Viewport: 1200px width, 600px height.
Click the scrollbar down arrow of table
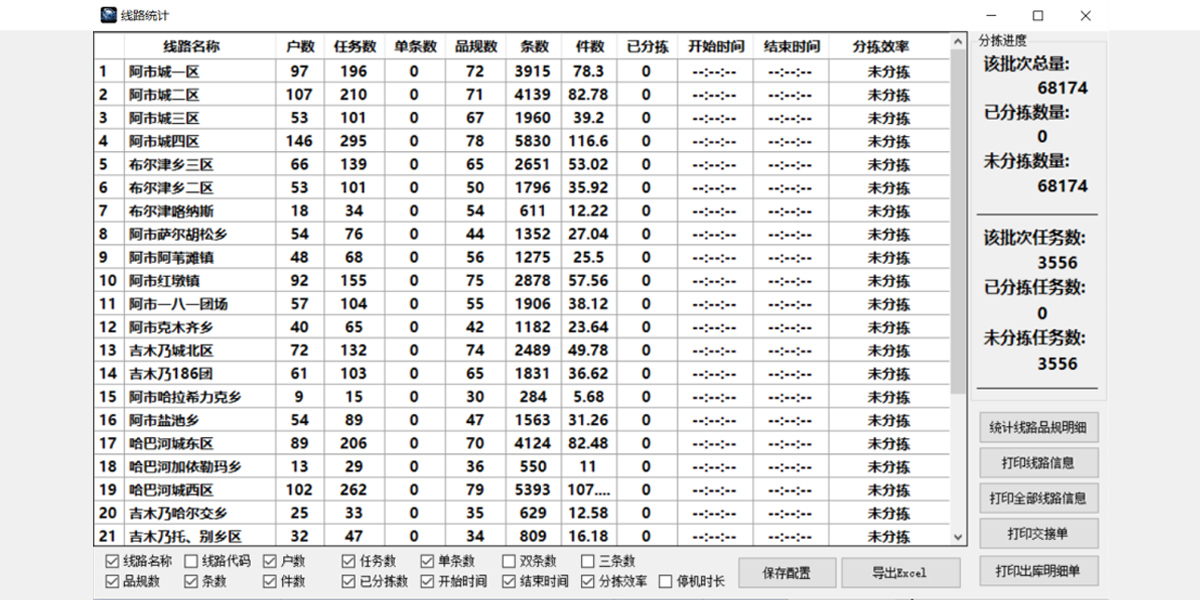click(959, 537)
